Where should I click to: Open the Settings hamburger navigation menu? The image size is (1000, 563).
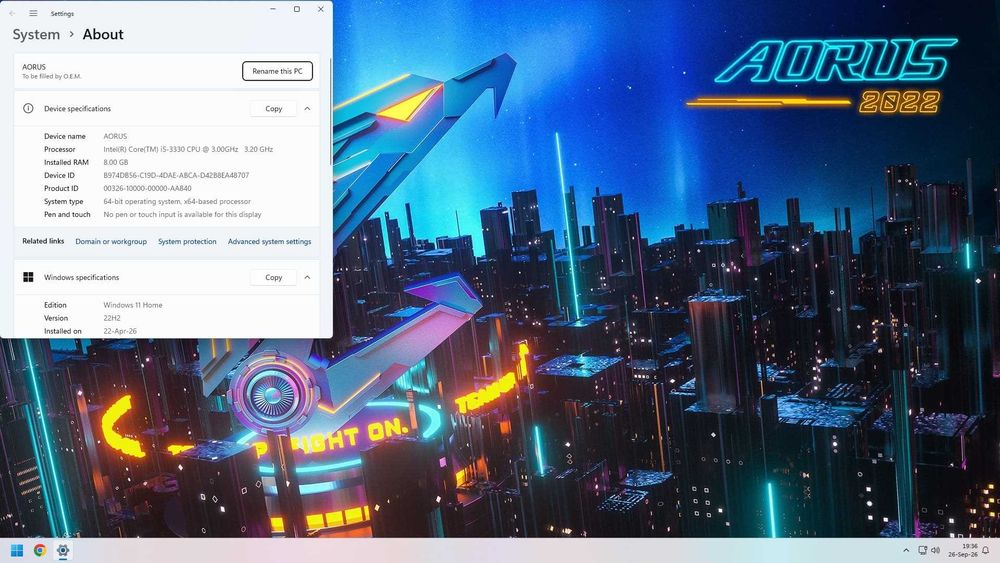pos(33,13)
